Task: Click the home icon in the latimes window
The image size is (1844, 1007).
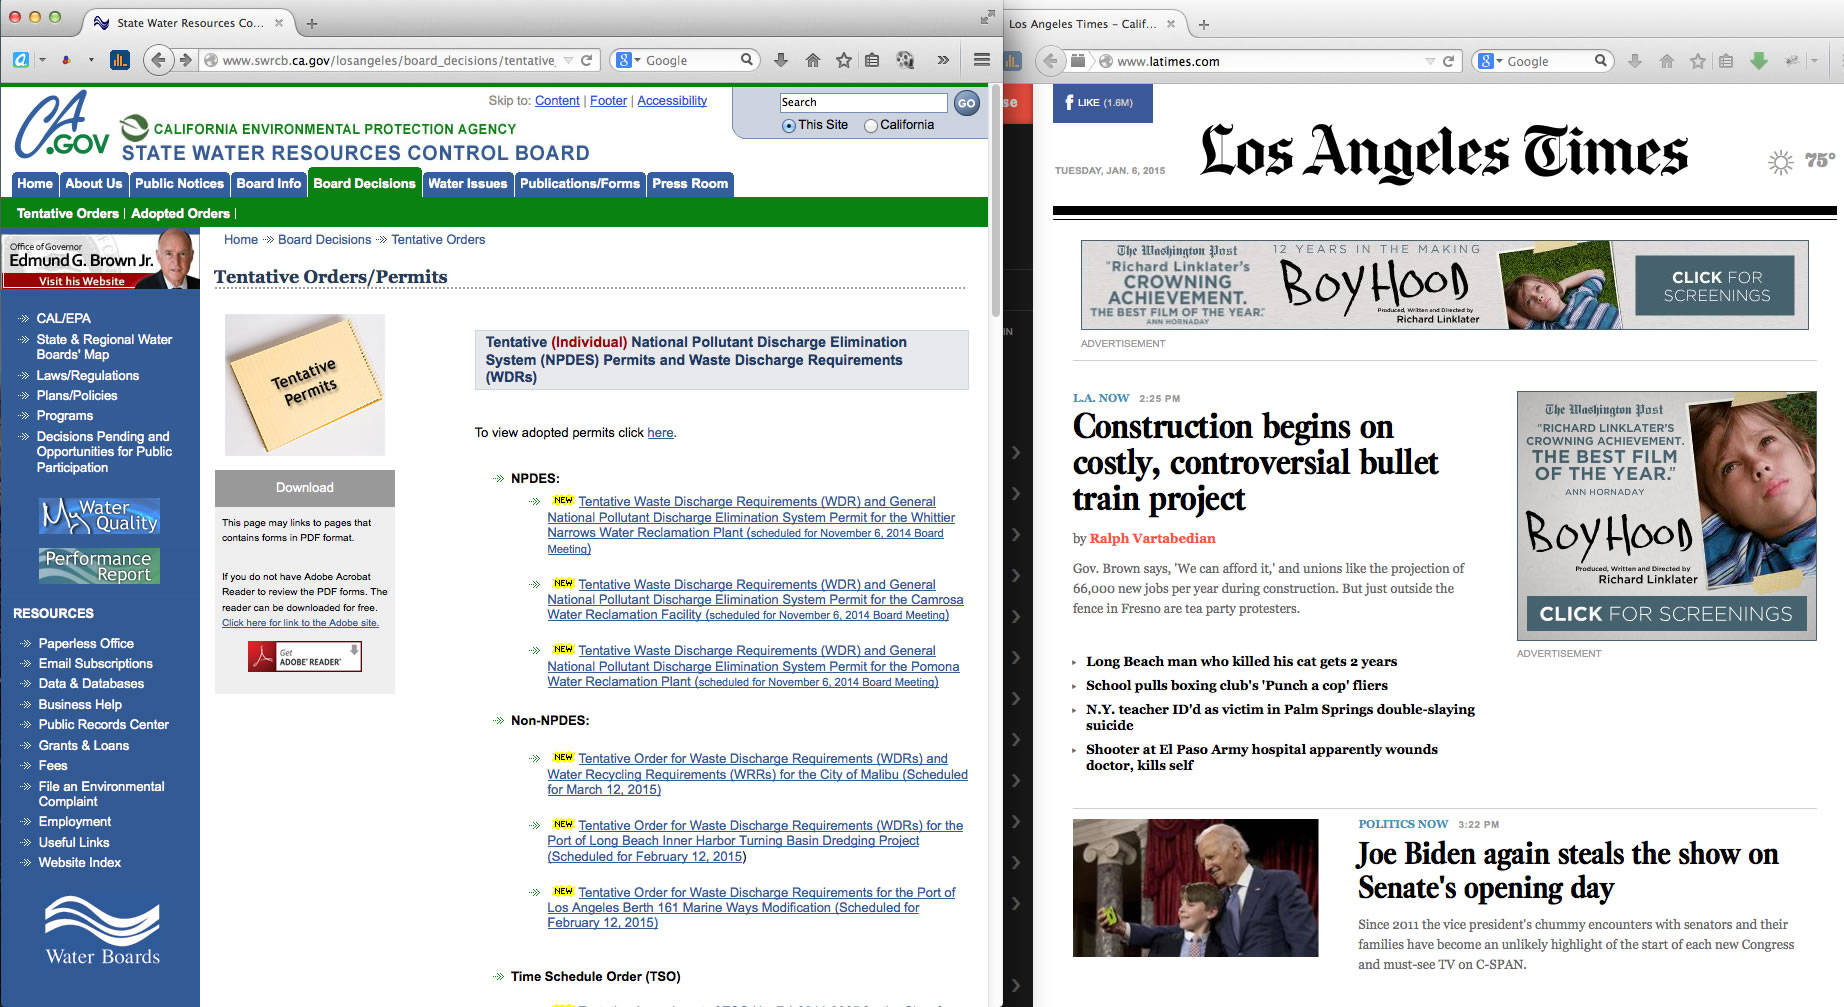Action: [1667, 61]
